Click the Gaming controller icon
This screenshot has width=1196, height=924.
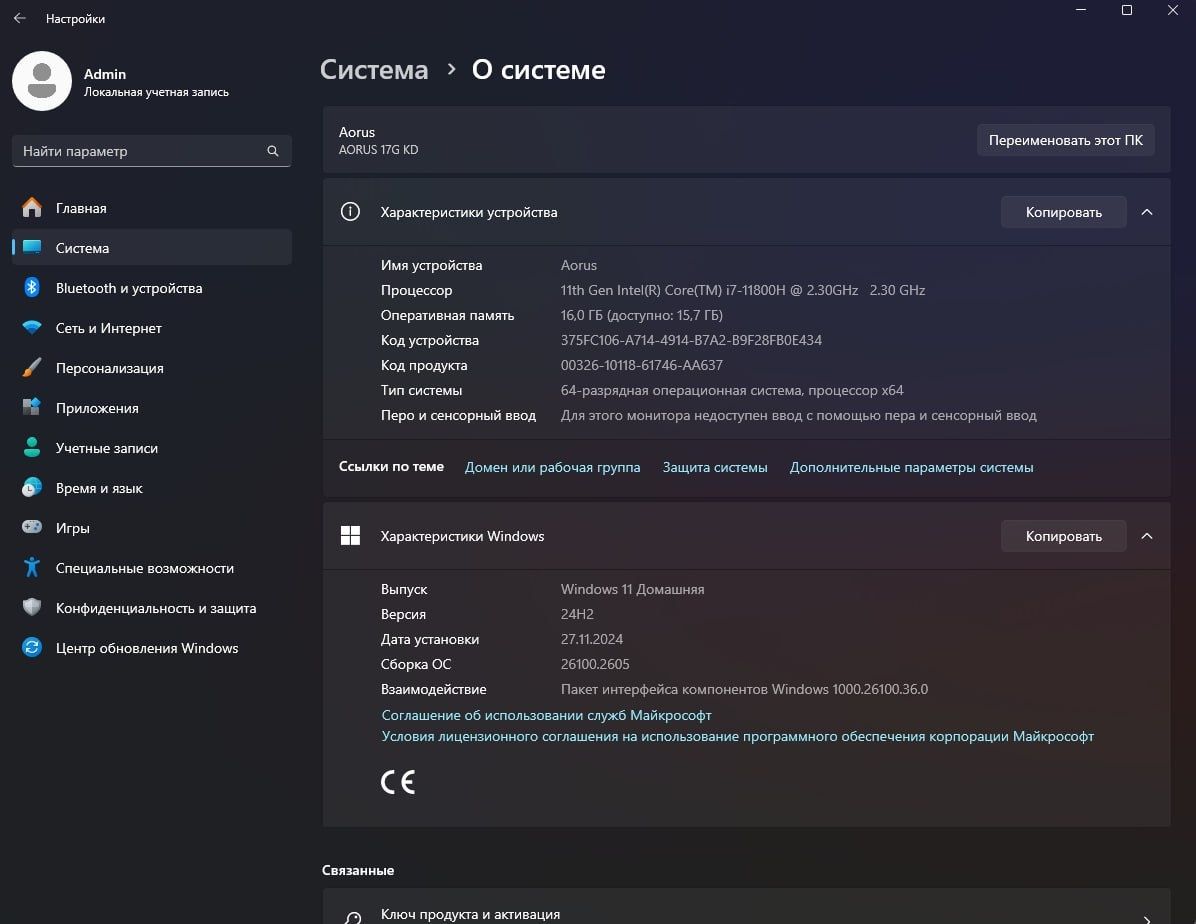(x=32, y=527)
